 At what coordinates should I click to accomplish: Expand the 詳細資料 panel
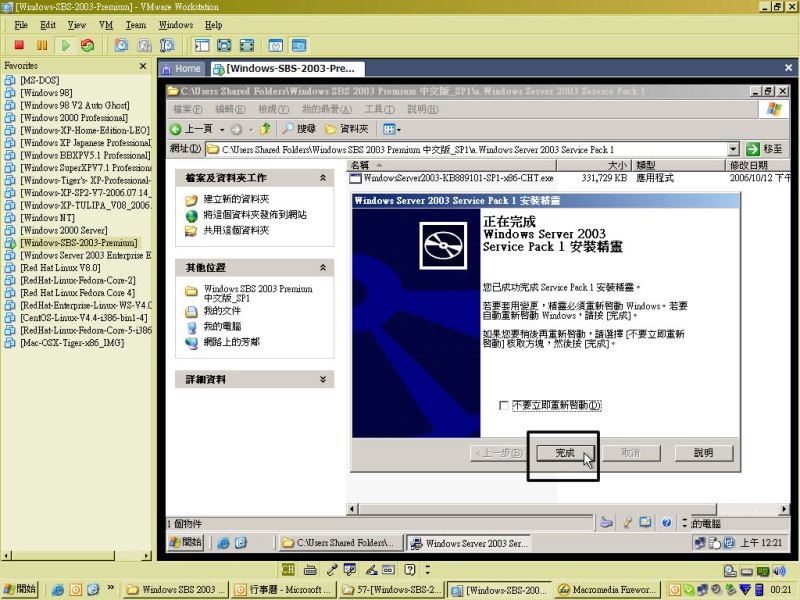322,379
